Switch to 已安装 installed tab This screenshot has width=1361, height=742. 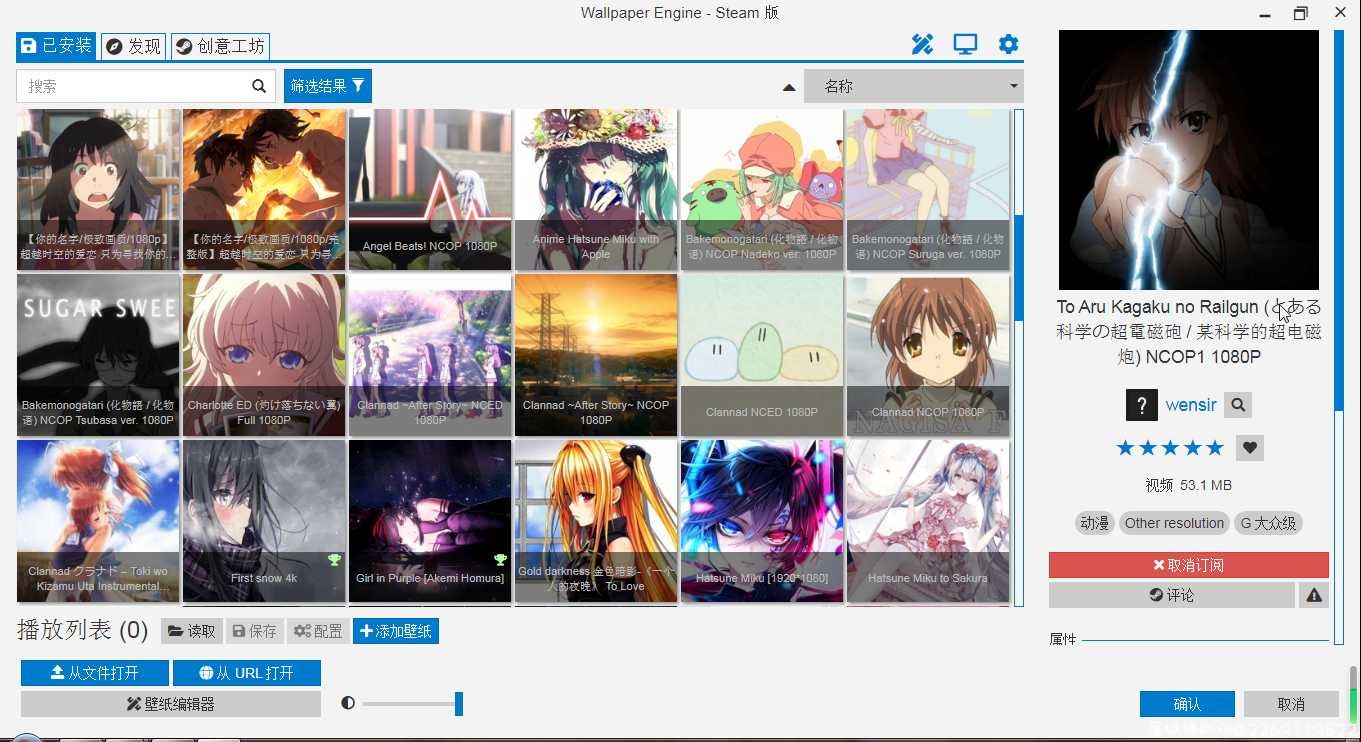(56, 46)
